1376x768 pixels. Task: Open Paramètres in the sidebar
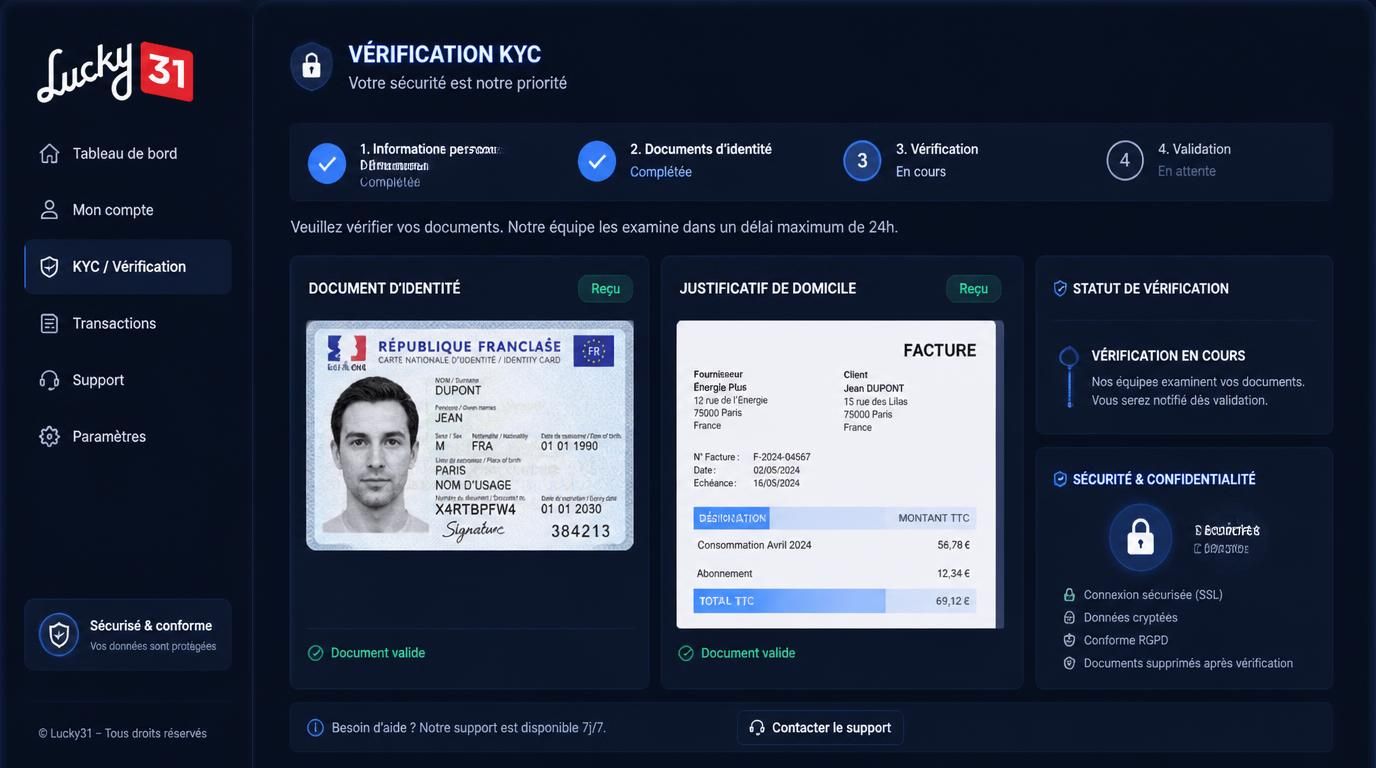coord(128,437)
